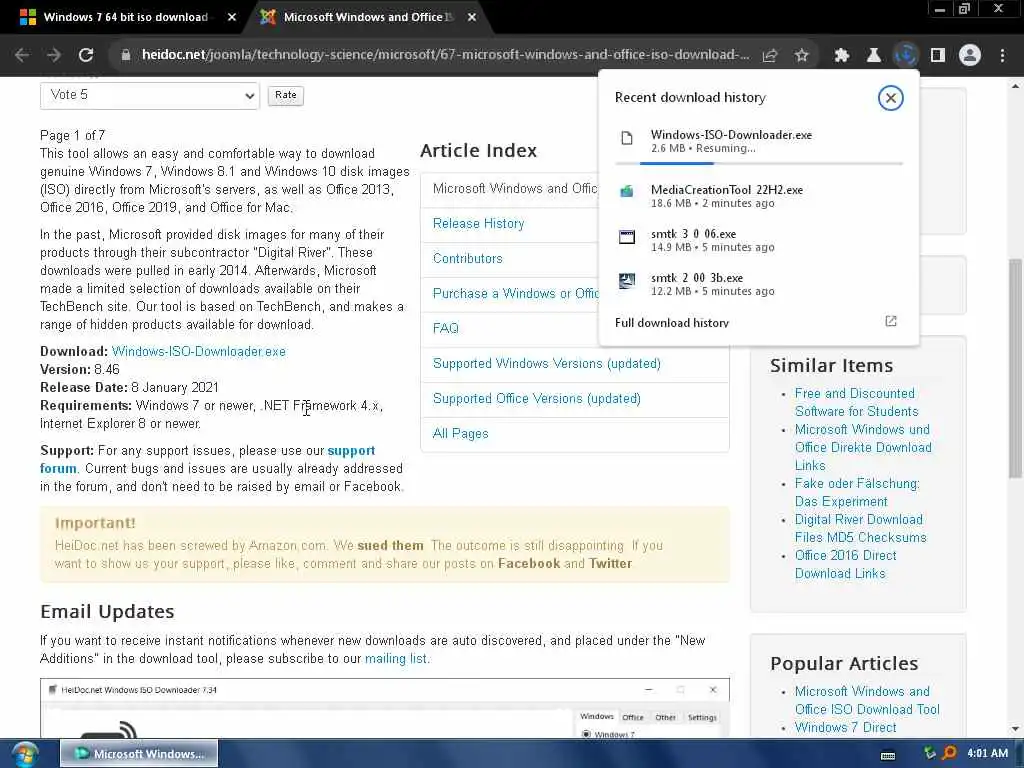The image size is (1024, 768).
Task: Open the Windows 7 Direct popular article link
Action: pyautogui.click(x=845, y=728)
